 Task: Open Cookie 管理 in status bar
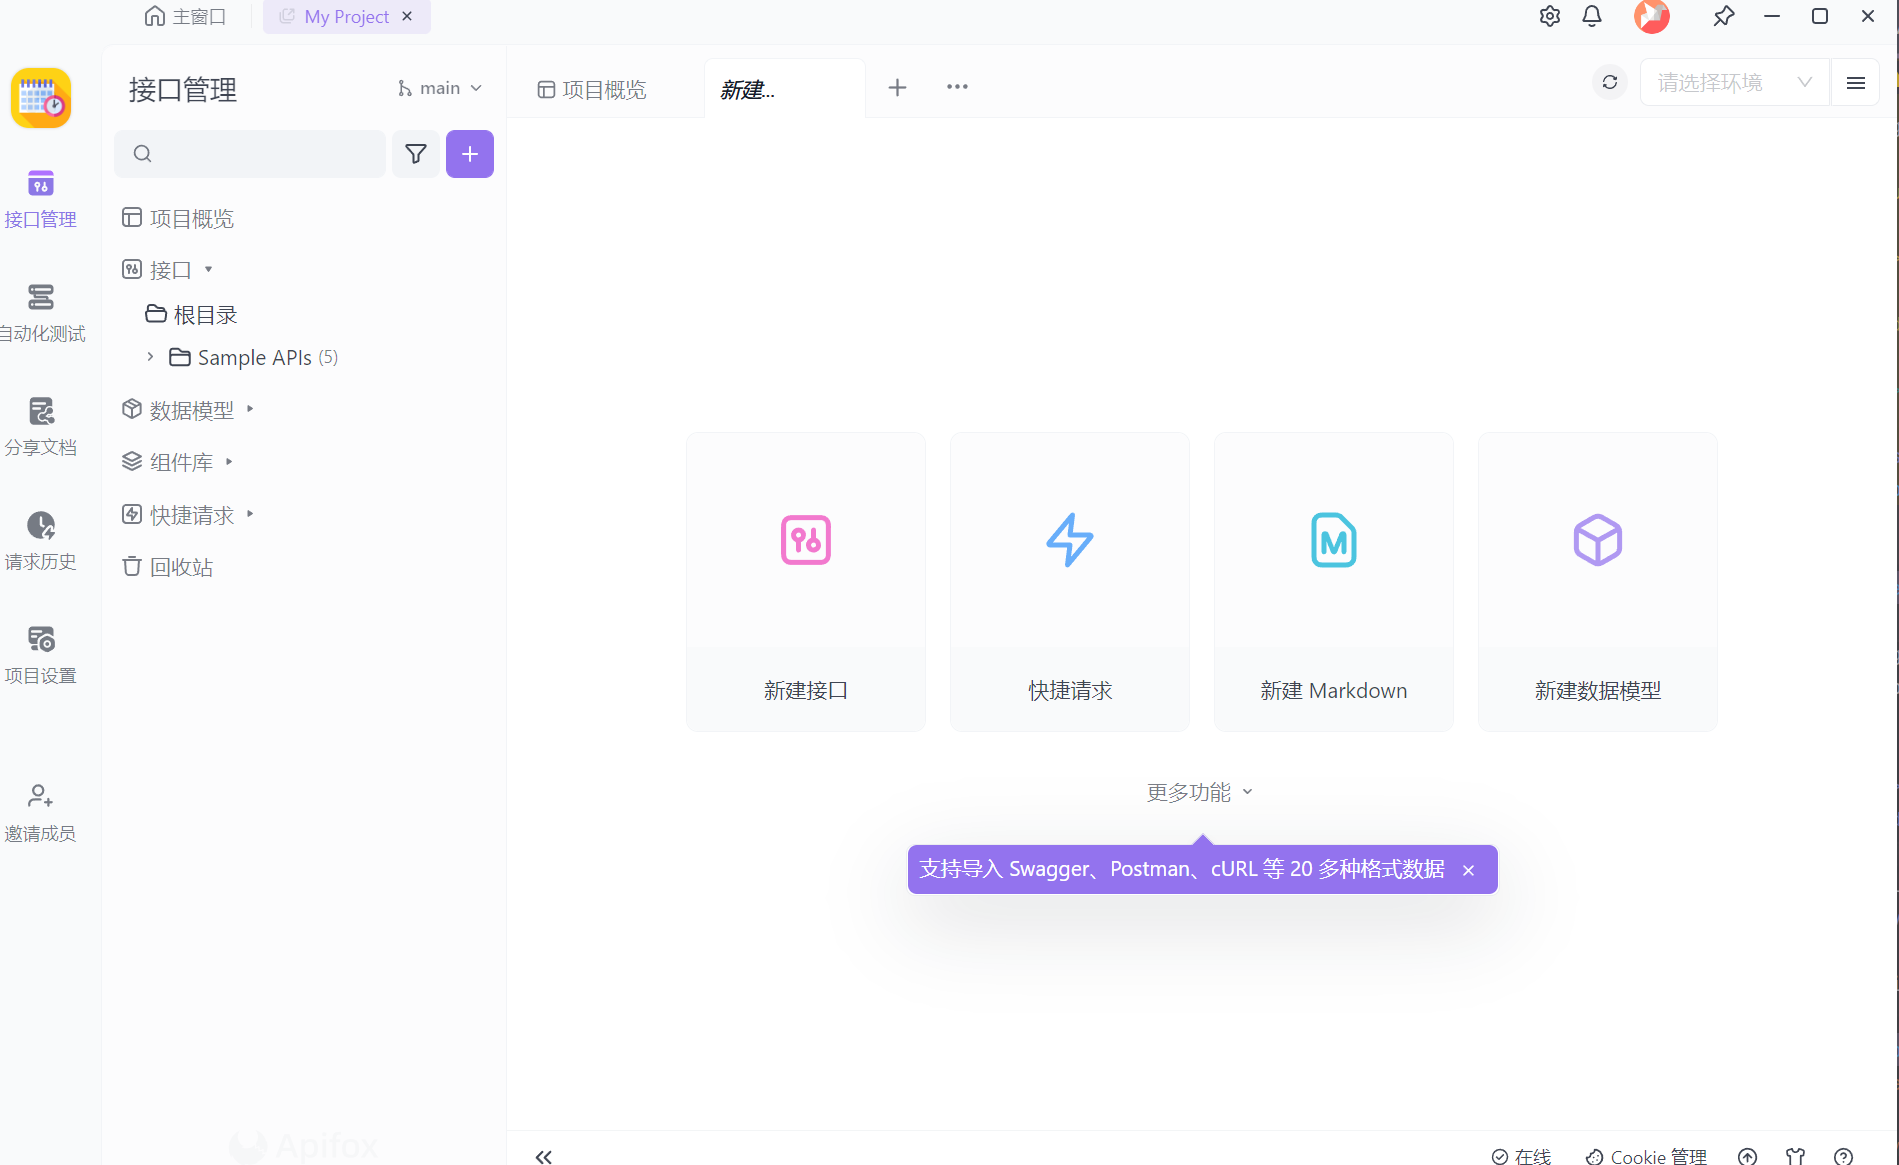[1646, 1156]
